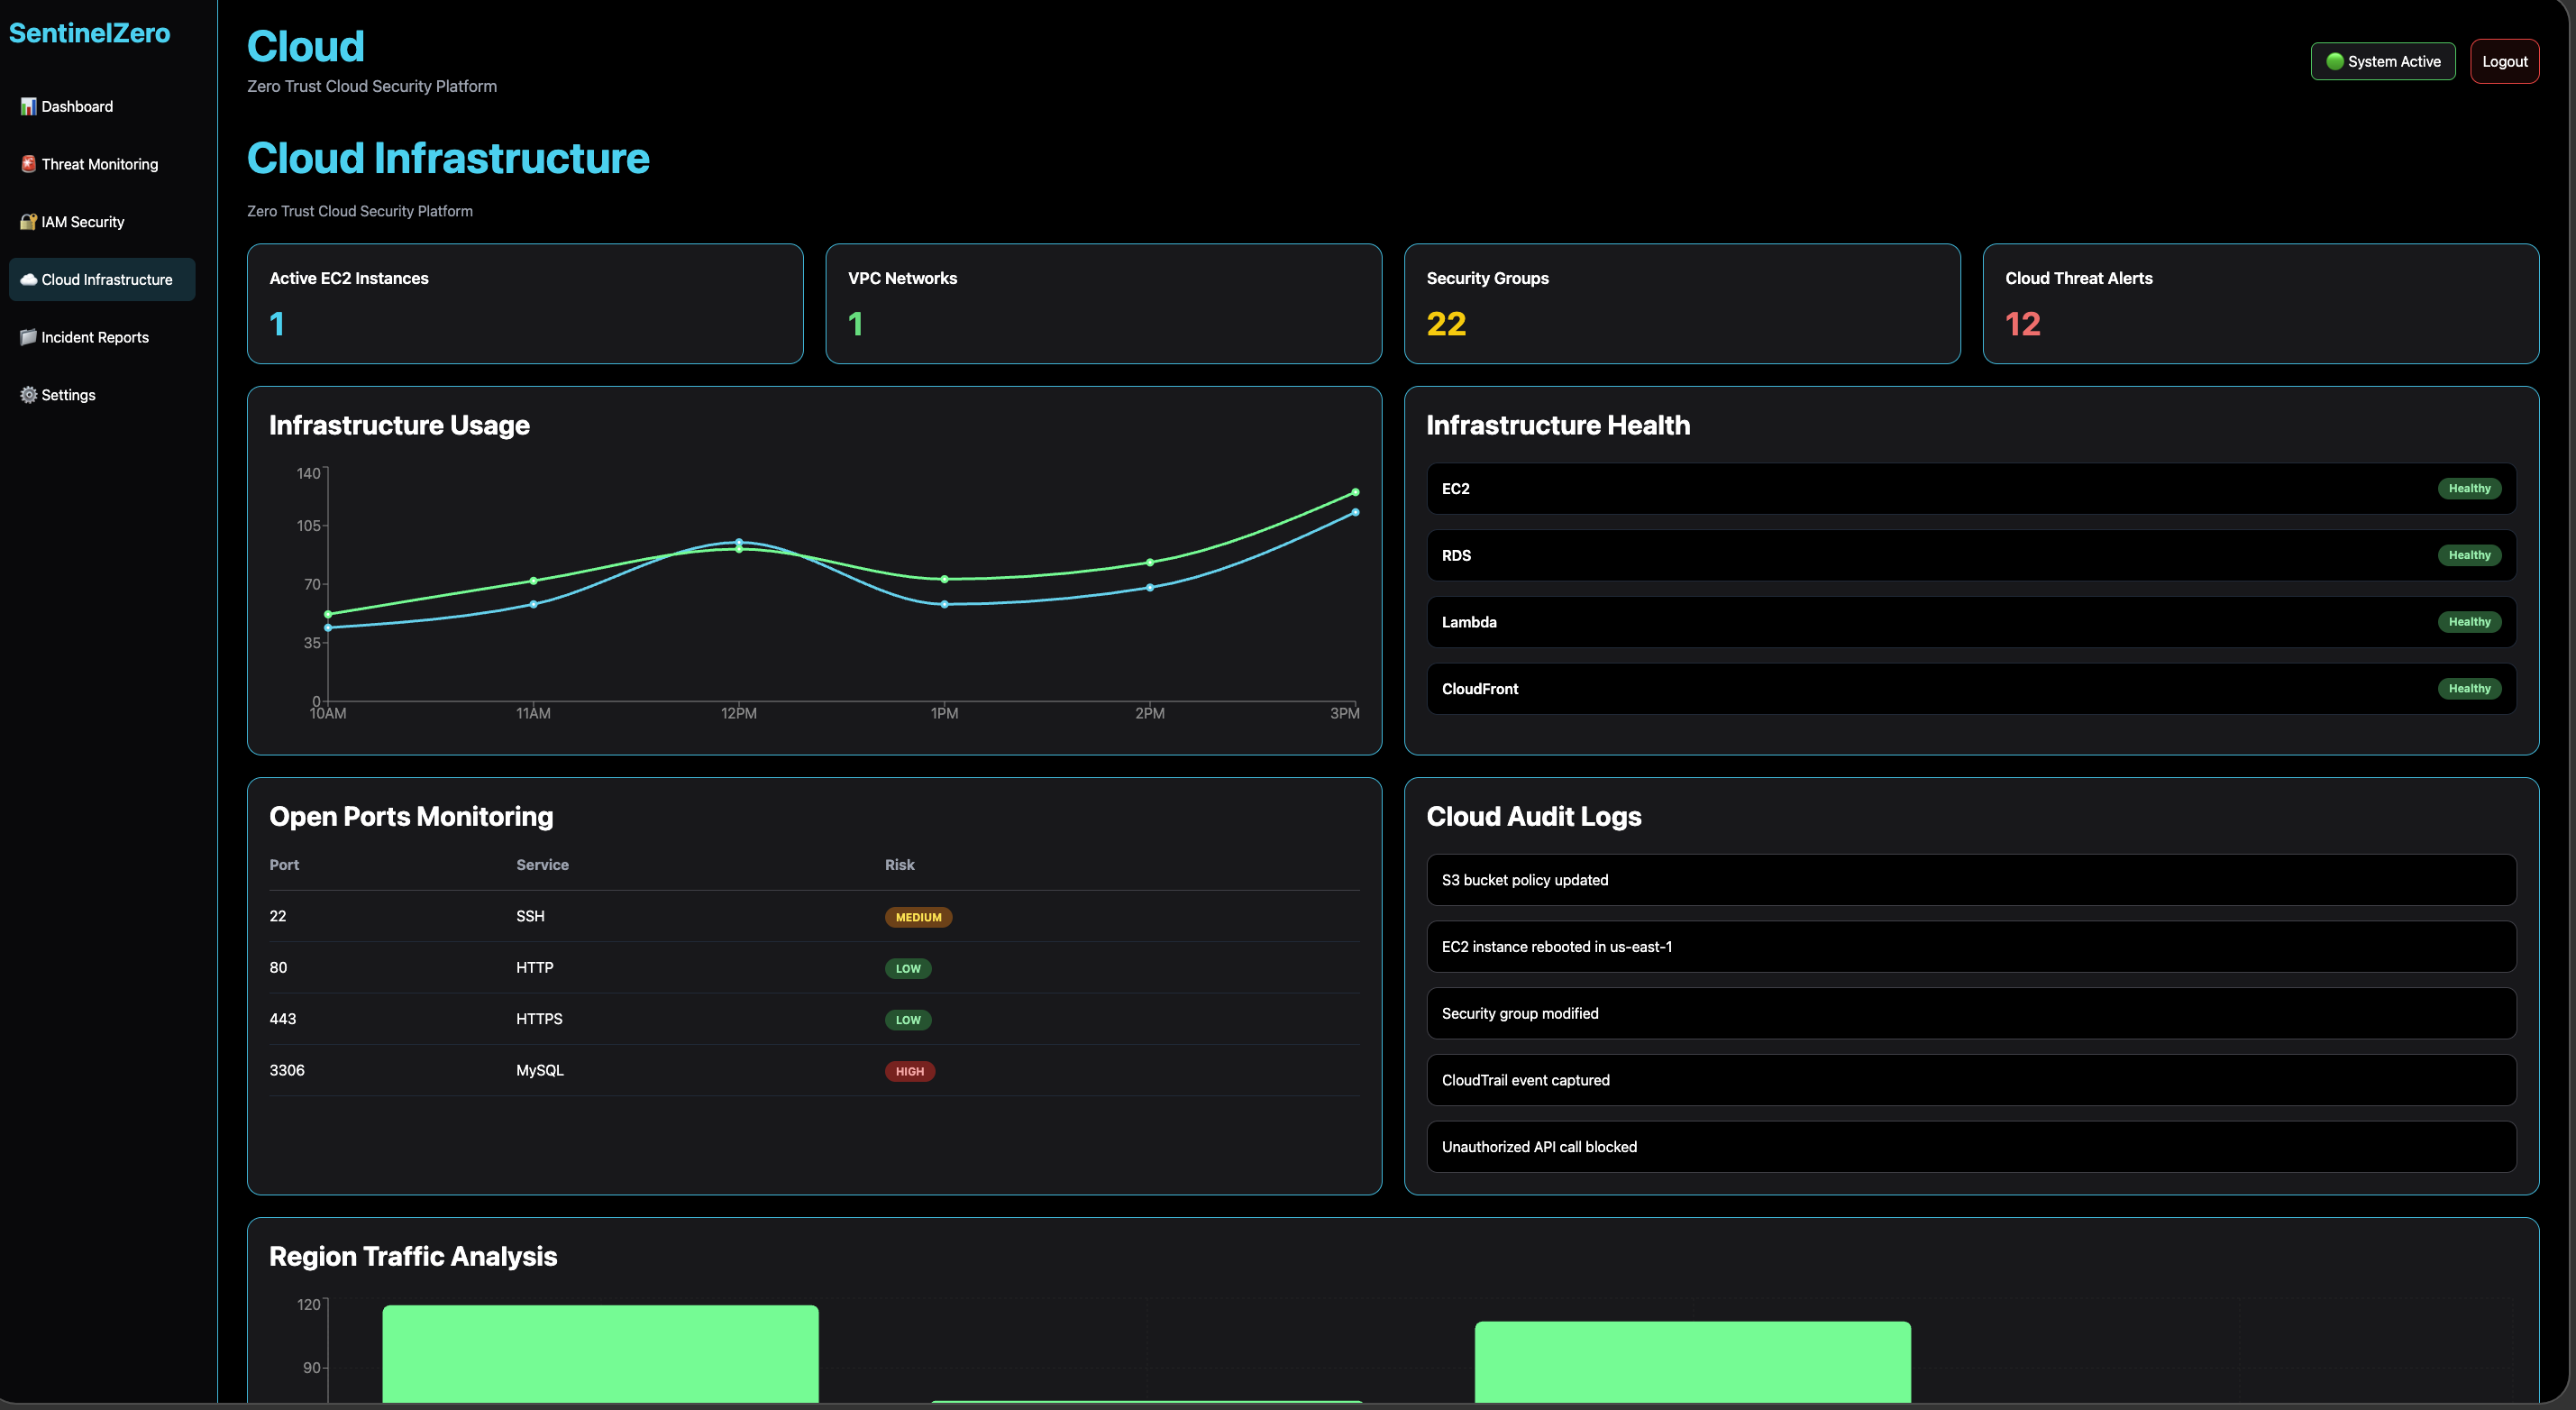The height and width of the screenshot is (1410, 2576).
Task: Open the Dashboard page
Action: [102, 106]
